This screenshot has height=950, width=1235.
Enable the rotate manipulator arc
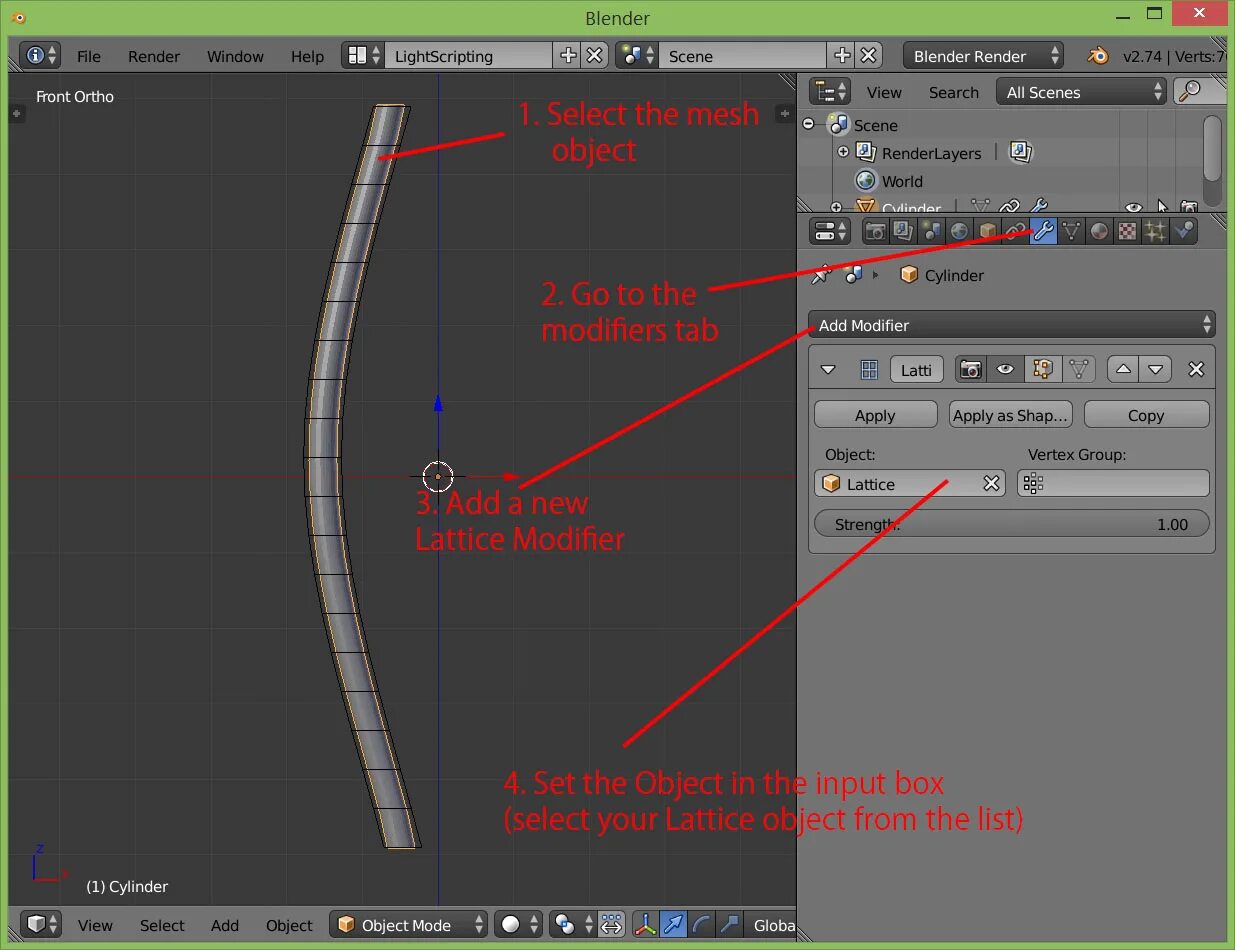tap(702, 925)
